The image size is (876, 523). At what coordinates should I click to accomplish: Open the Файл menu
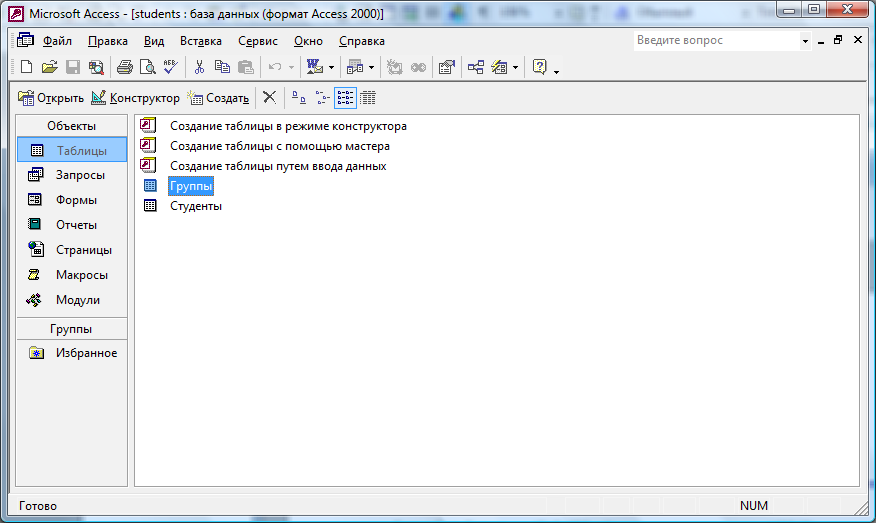(57, 41)
